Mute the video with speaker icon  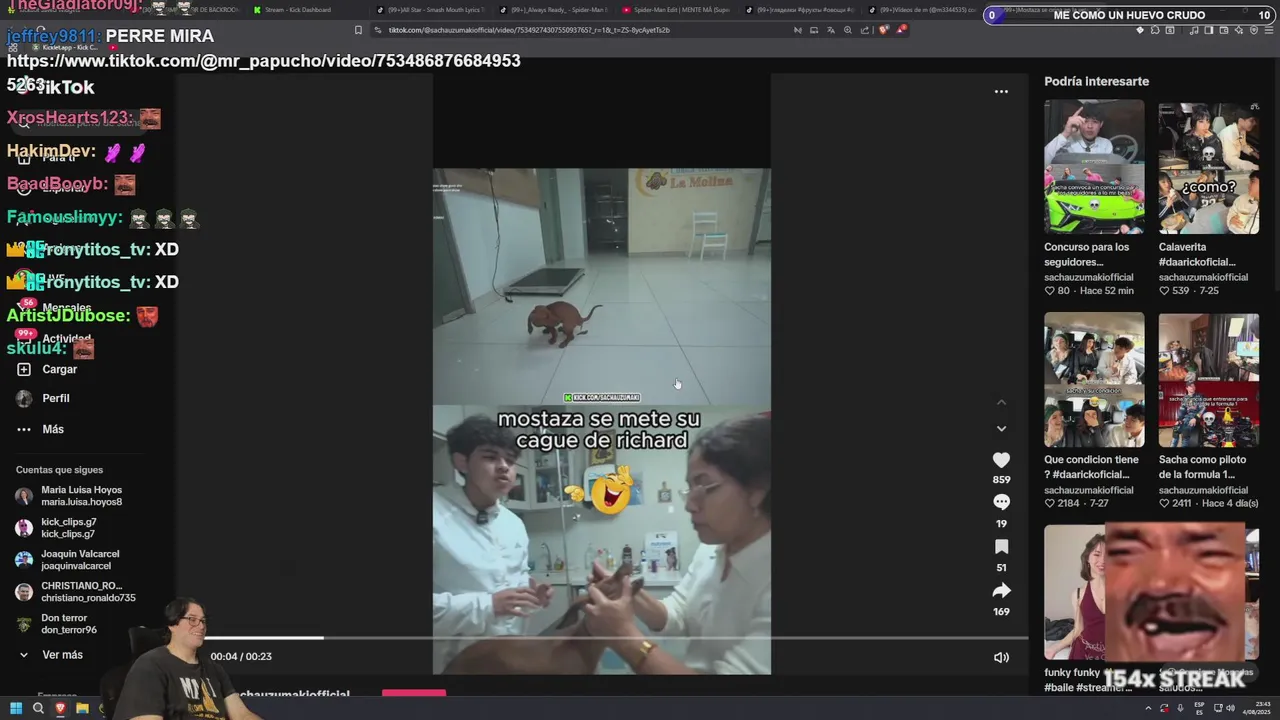[x=1001, y=657]
